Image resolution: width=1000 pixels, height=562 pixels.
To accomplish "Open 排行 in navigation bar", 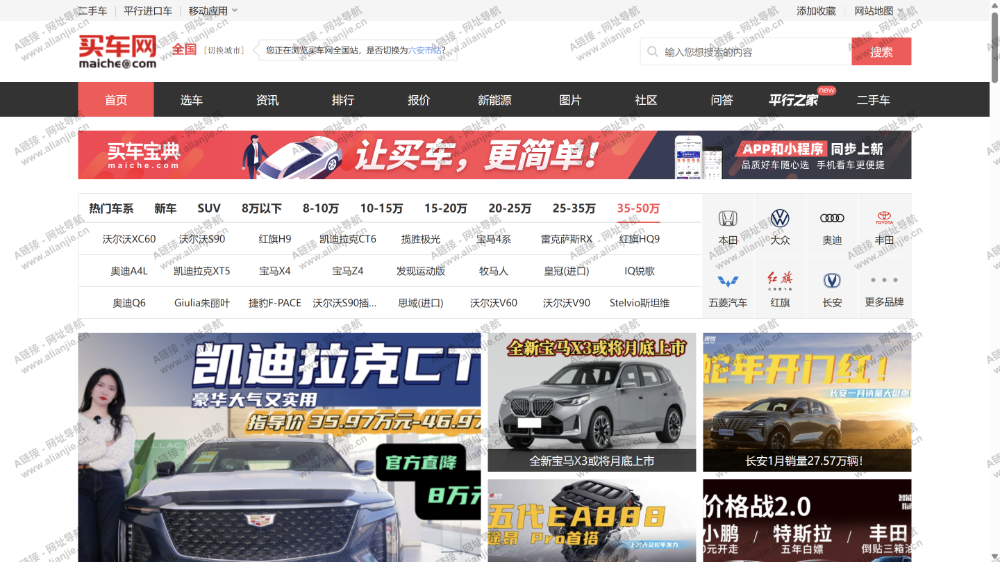I will pyautogui.click(x=343, y=100).
